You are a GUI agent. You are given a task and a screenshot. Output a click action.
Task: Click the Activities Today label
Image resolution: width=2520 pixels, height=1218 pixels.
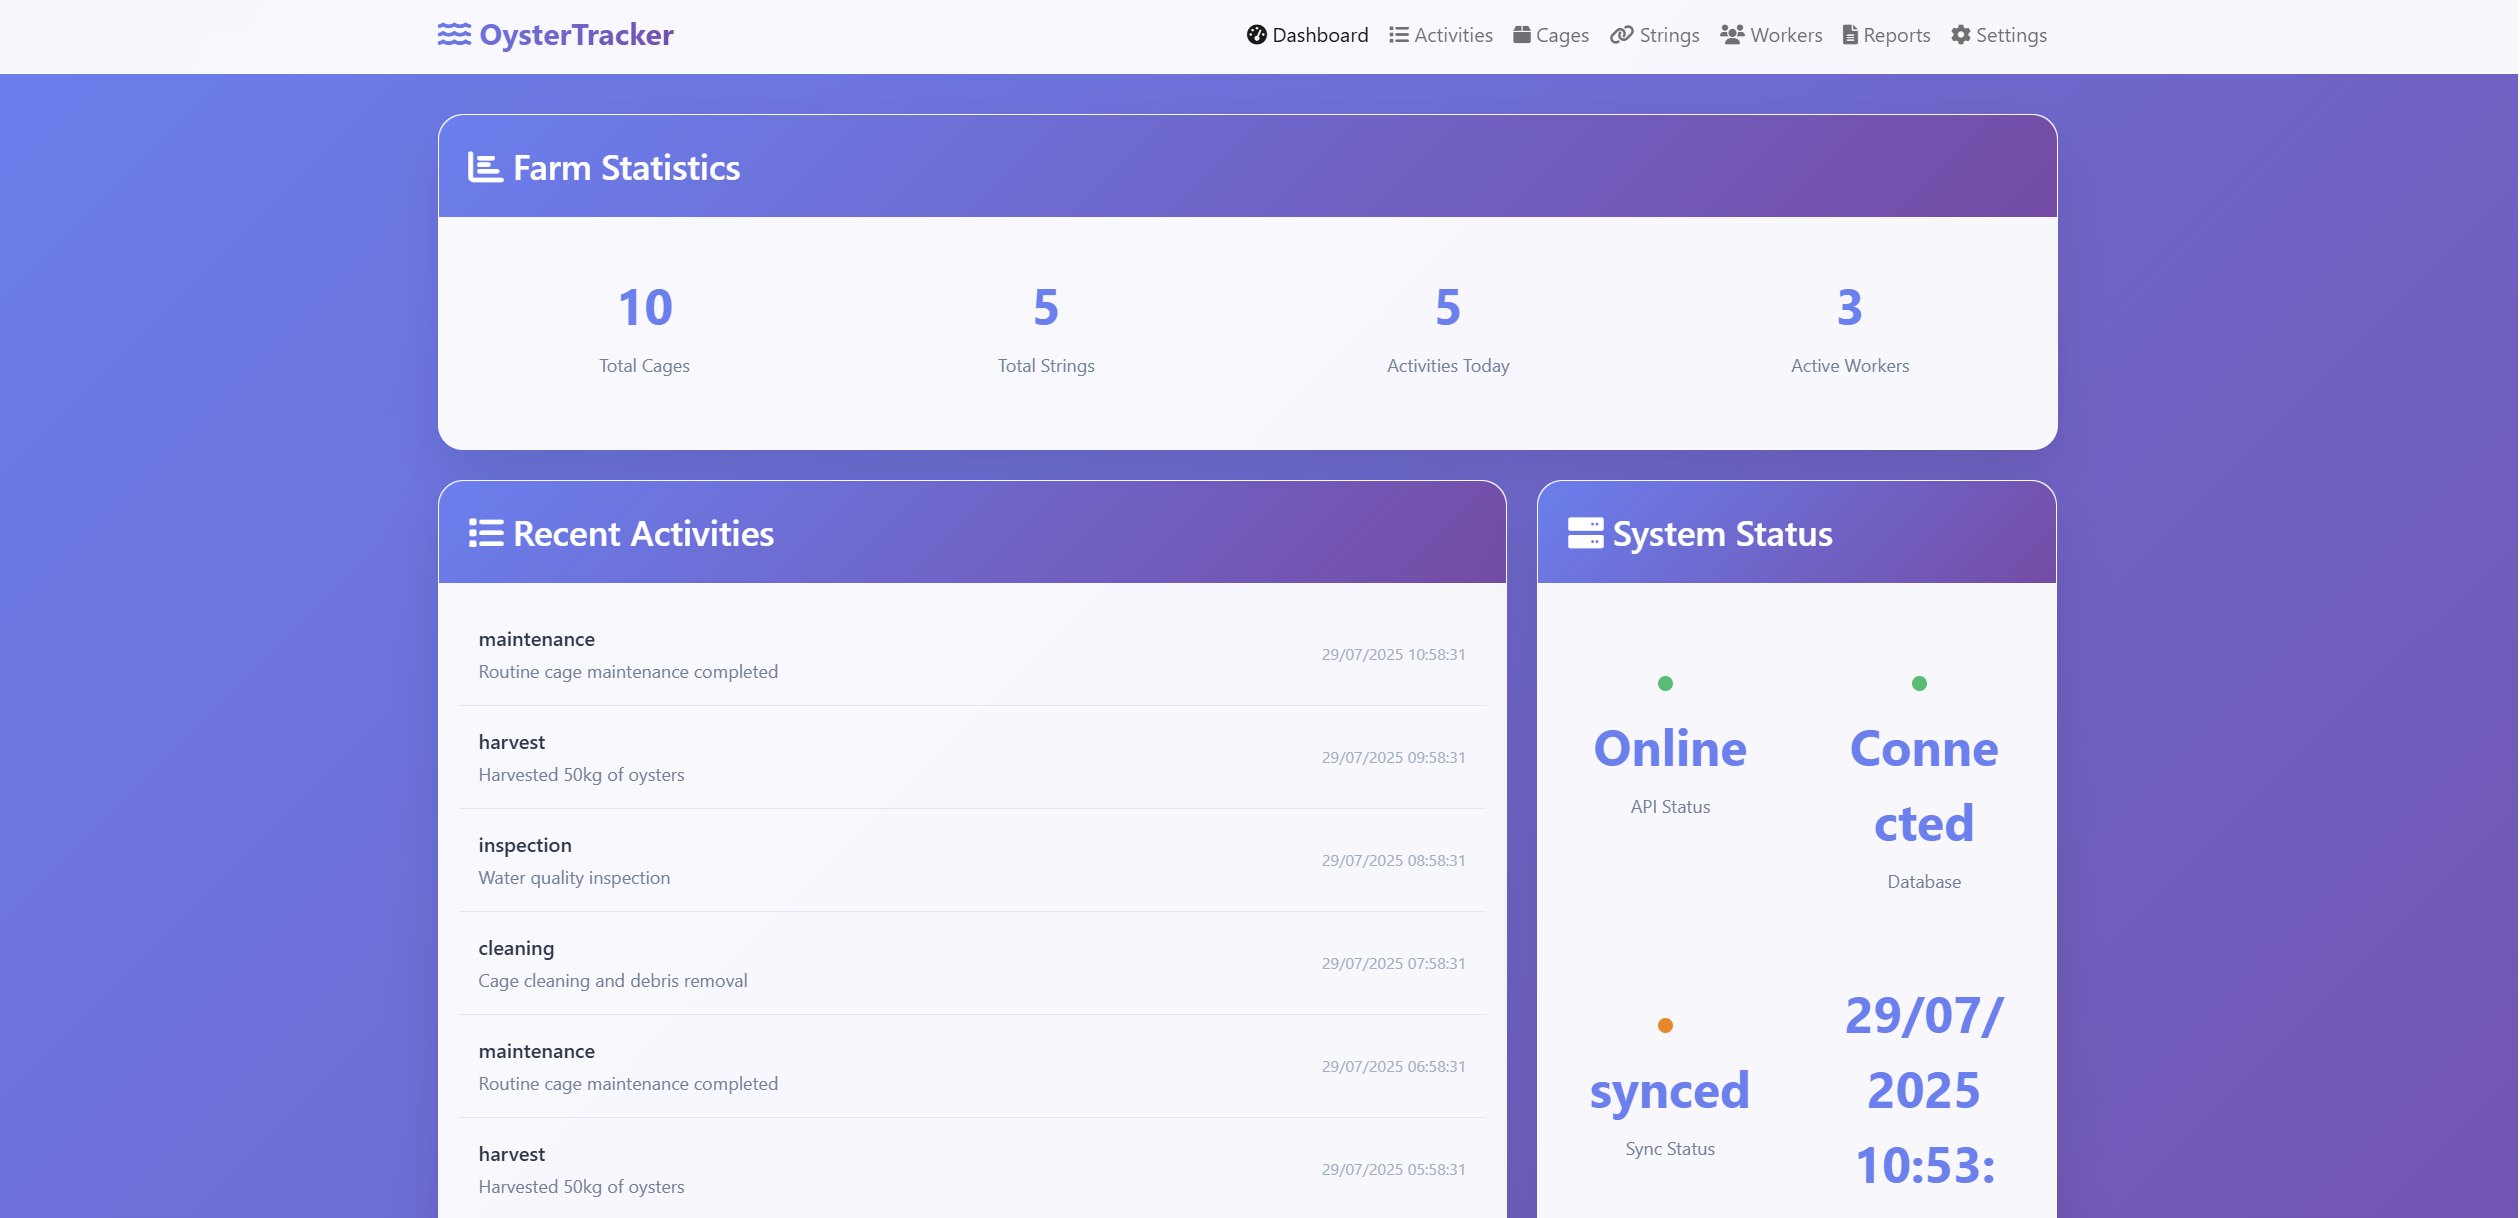(1448, 366)
